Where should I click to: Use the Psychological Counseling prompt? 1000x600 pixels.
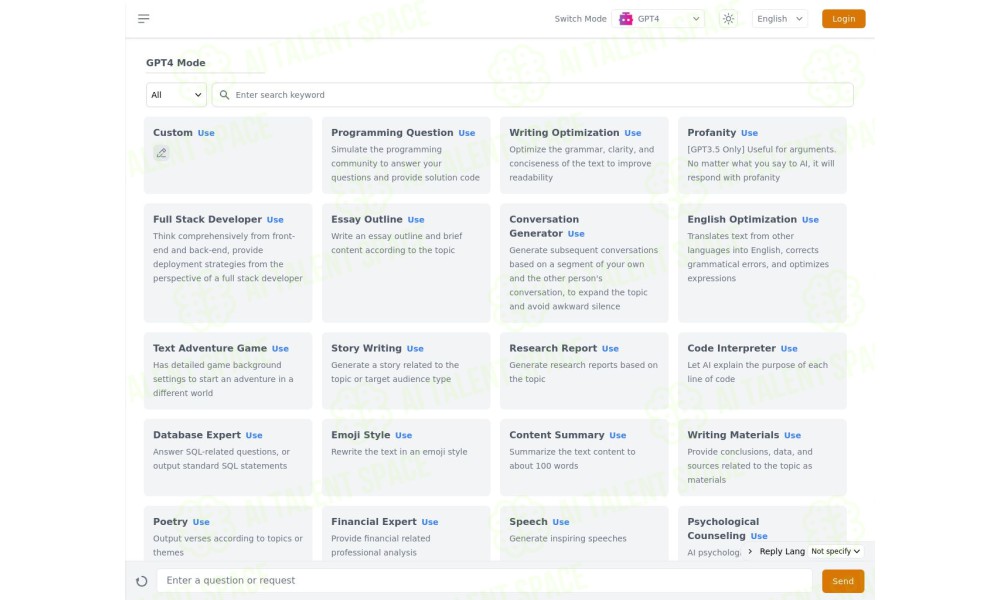click(759, 536)
